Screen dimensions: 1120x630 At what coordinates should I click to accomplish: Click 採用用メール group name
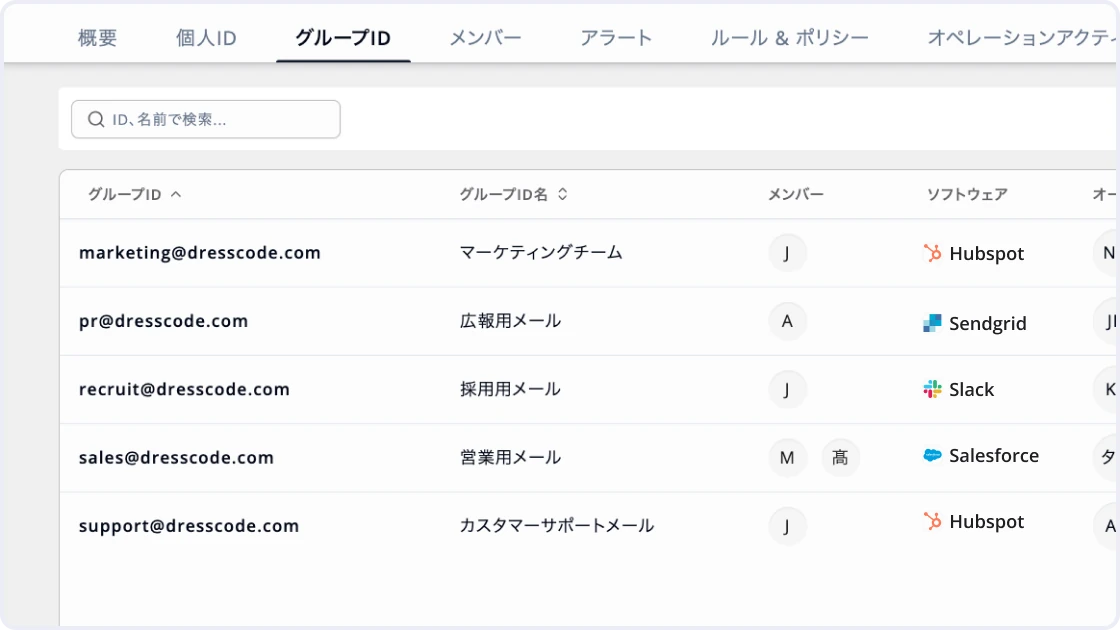[510, 389]
